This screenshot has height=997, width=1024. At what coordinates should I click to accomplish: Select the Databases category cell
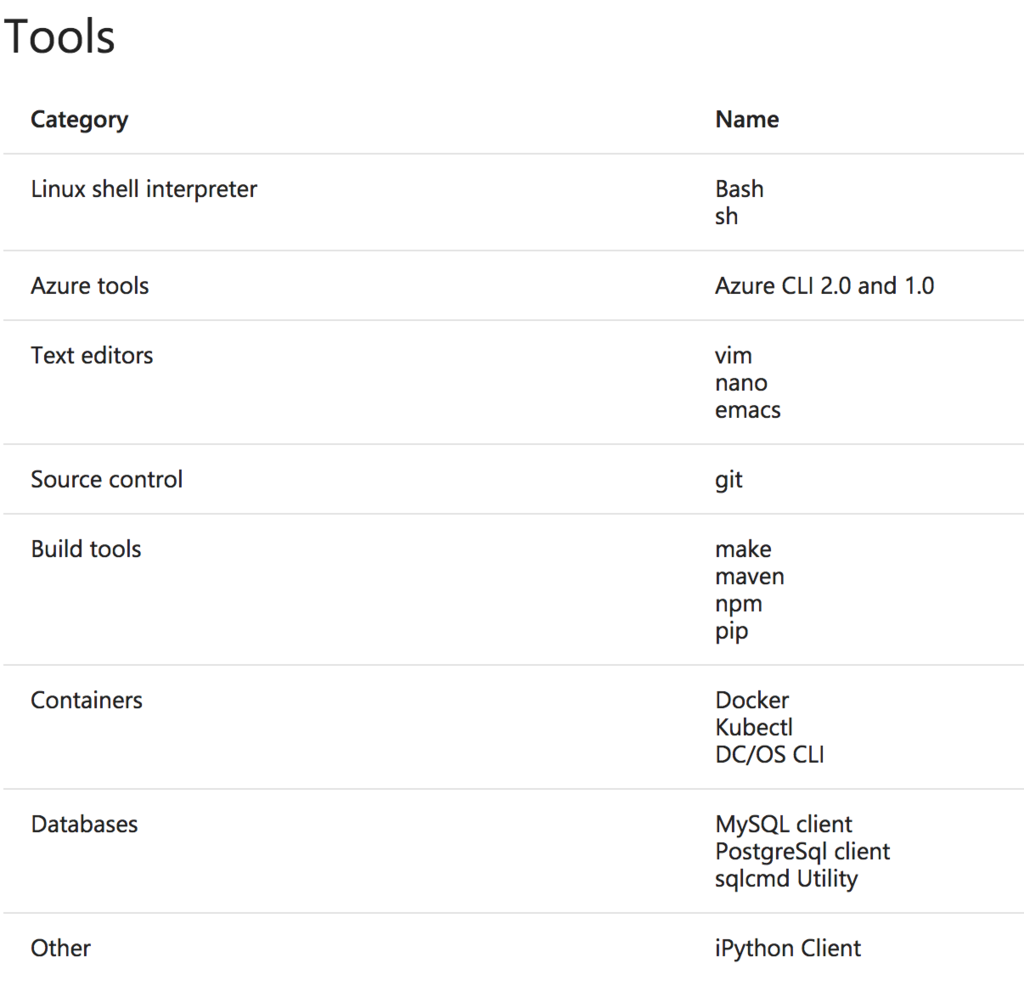[84, 825]
